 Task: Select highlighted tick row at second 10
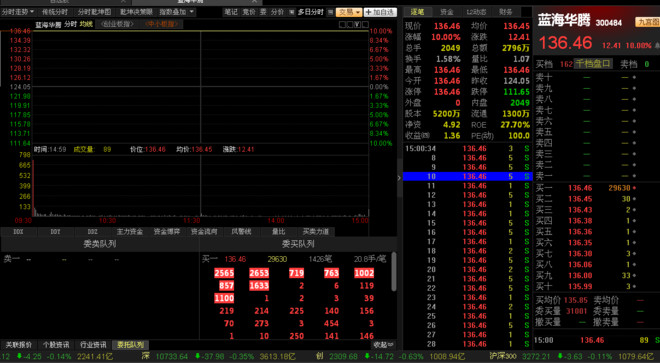tap(467, 176)
